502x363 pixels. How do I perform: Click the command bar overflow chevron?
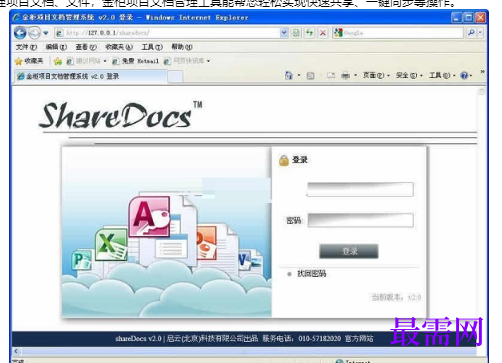point(482,72)
